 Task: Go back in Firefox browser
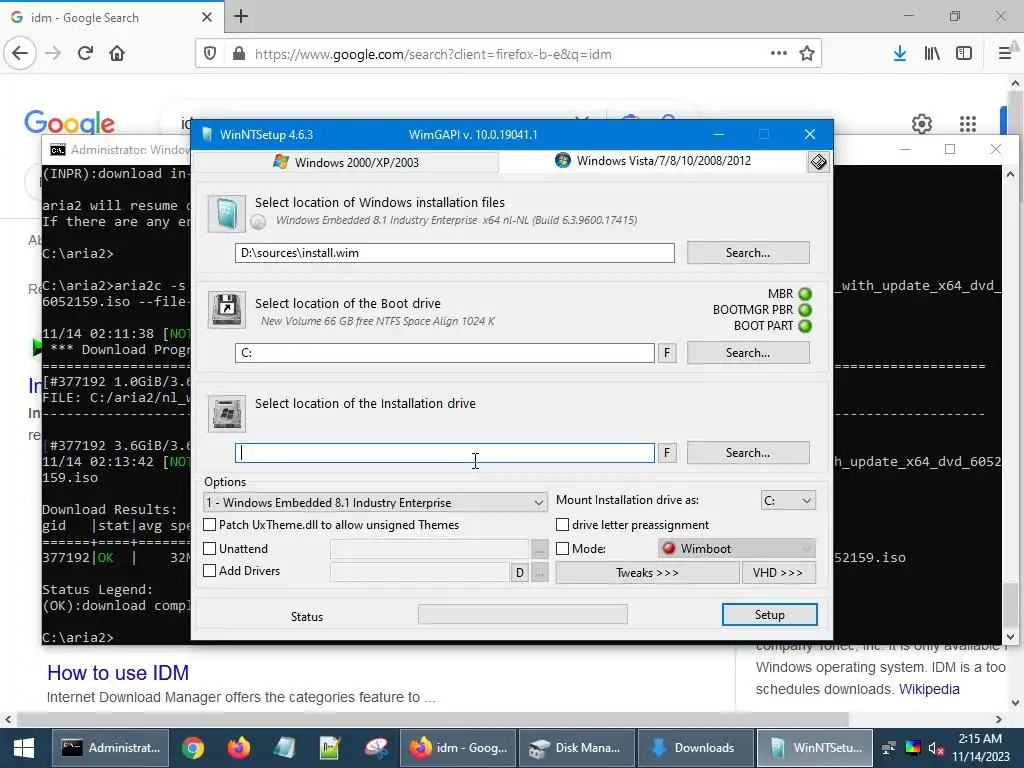click(x=20, y=53)
